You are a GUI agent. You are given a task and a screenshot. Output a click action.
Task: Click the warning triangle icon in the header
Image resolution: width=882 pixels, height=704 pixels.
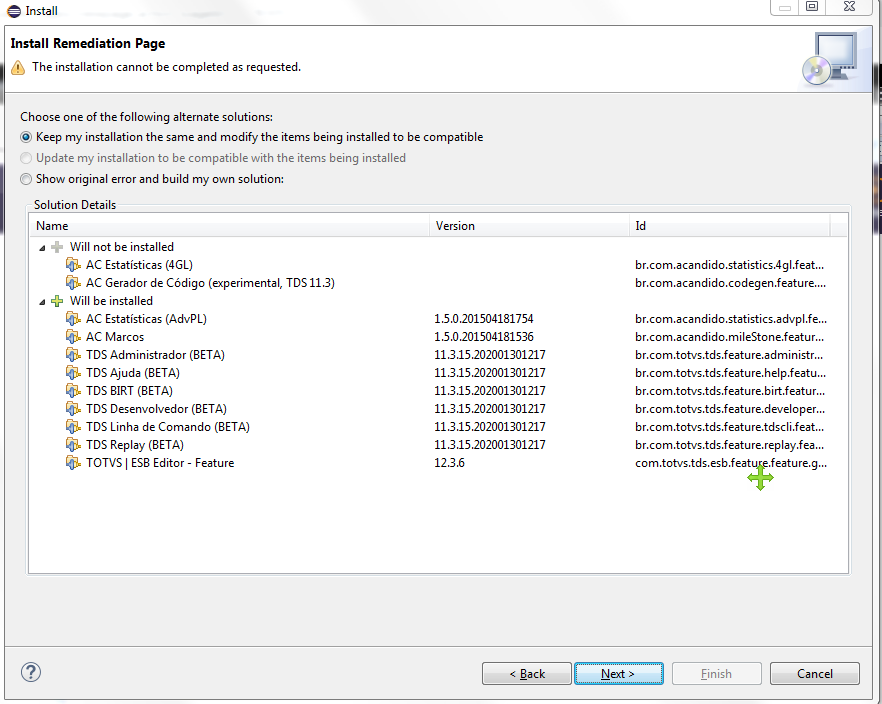coord(18,67)
